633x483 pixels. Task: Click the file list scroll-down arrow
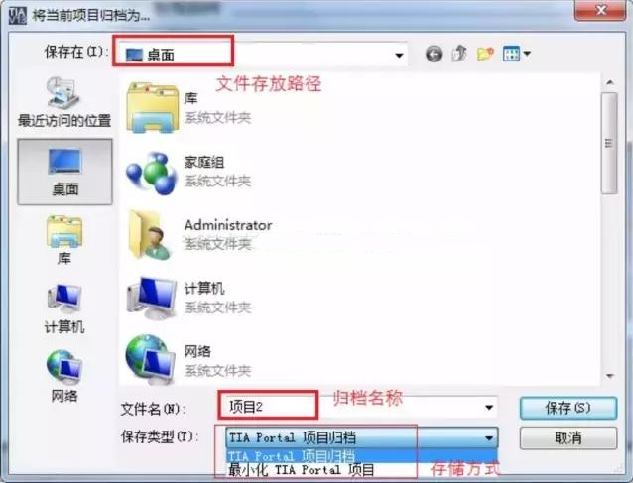coord(610,376)
